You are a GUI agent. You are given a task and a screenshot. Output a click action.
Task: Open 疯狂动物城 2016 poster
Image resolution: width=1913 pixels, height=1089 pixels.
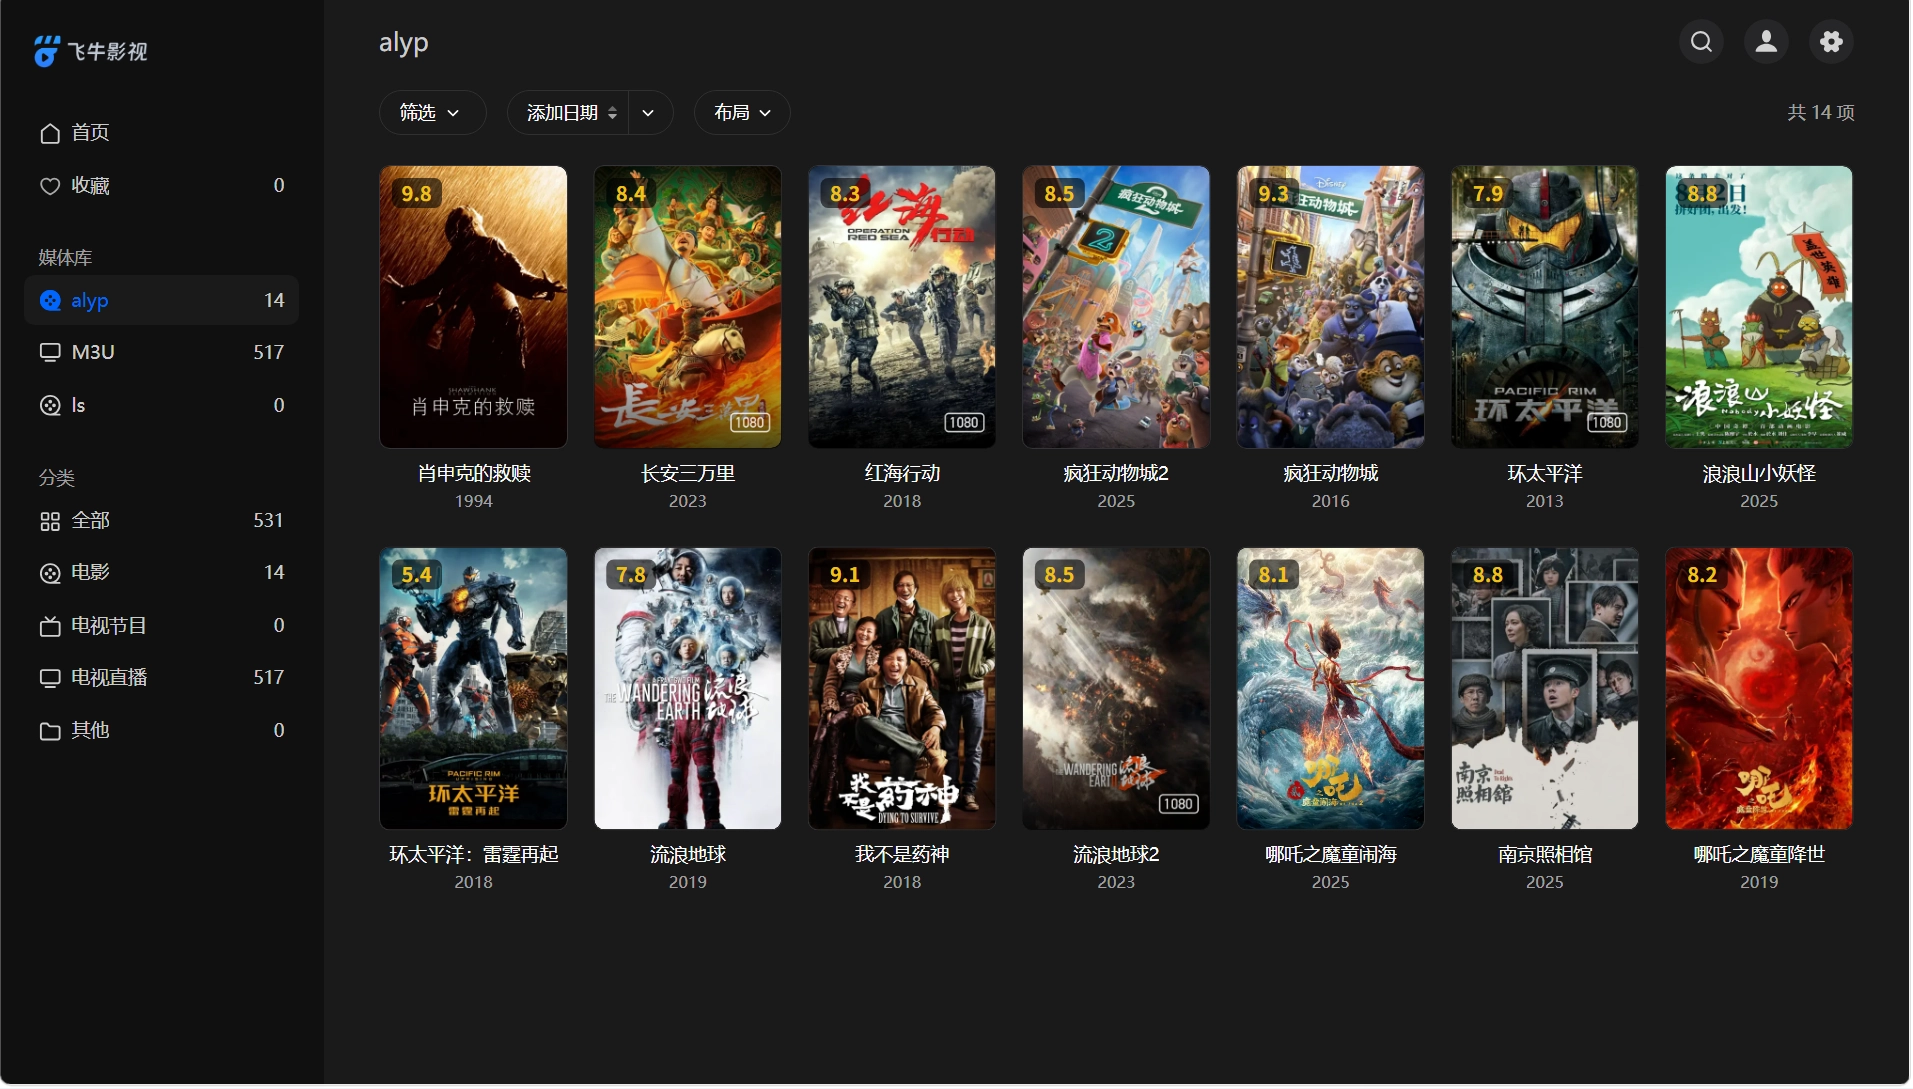coord(1330,307)
